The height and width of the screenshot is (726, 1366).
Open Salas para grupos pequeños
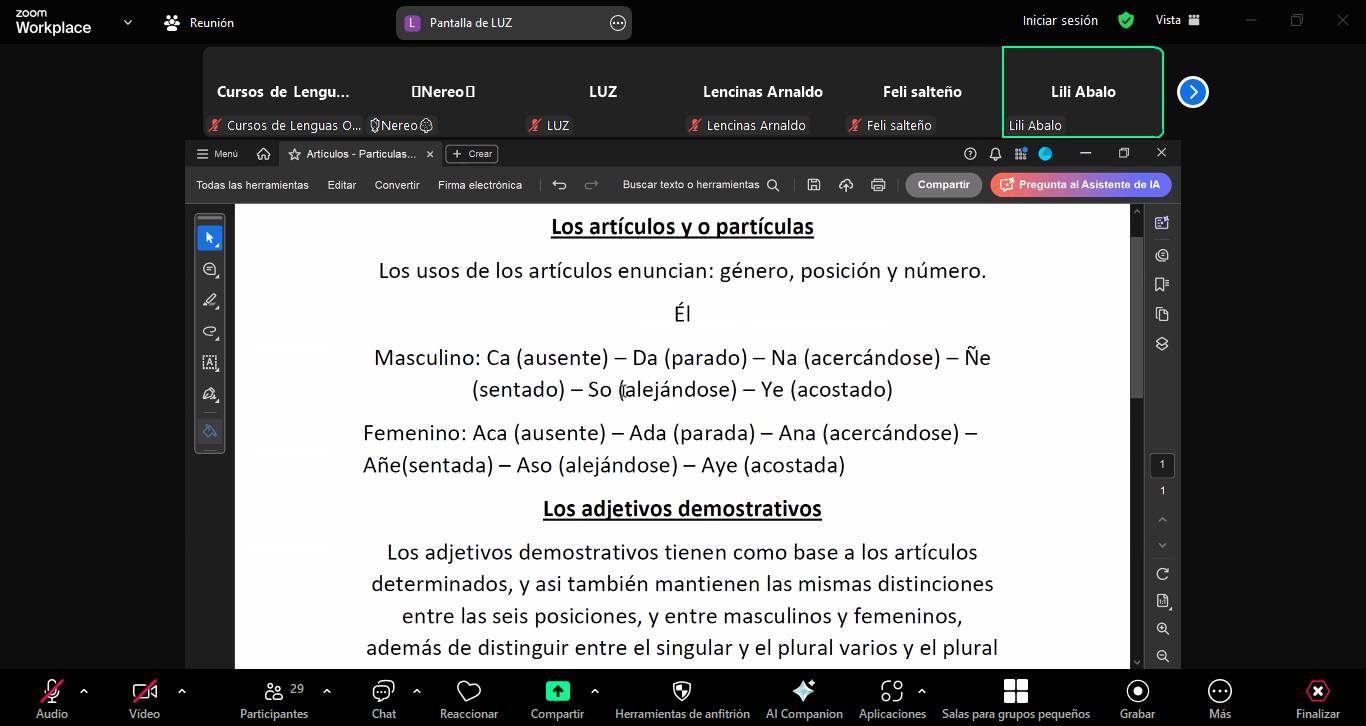point(1015,698)
